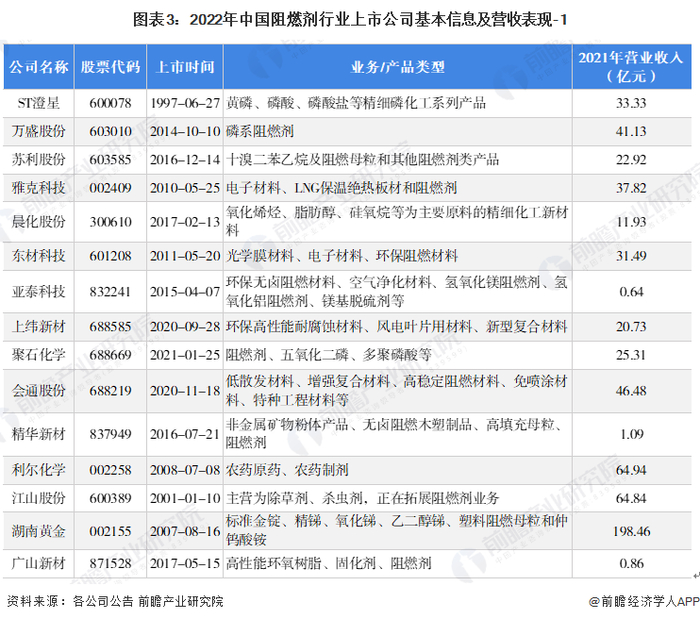Select revenue value 31.49
700x621 pixels.
(x=631, y=256)
